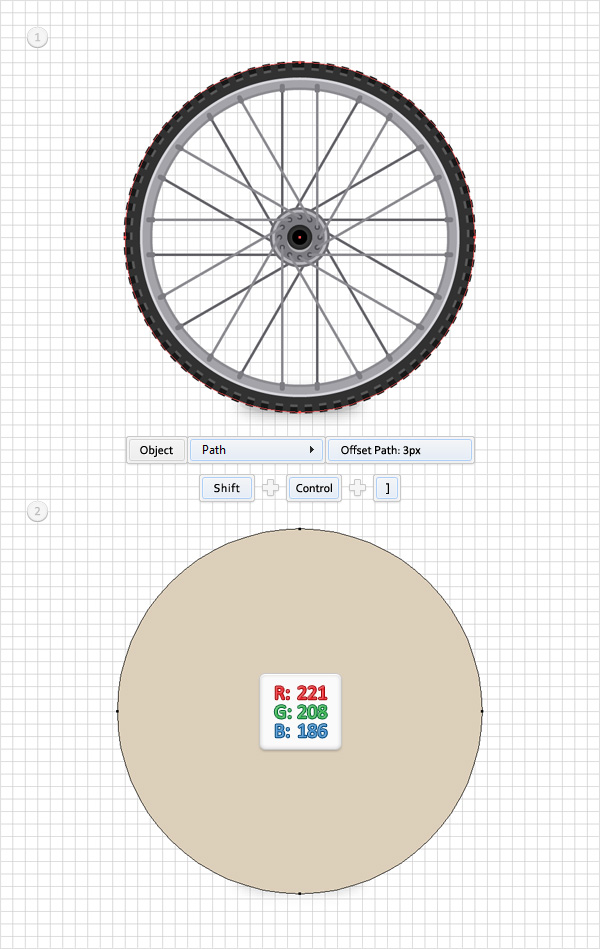Screen dimensions: 600x949
Task: Click the top anchor point of beige circle
Action: 300,529
